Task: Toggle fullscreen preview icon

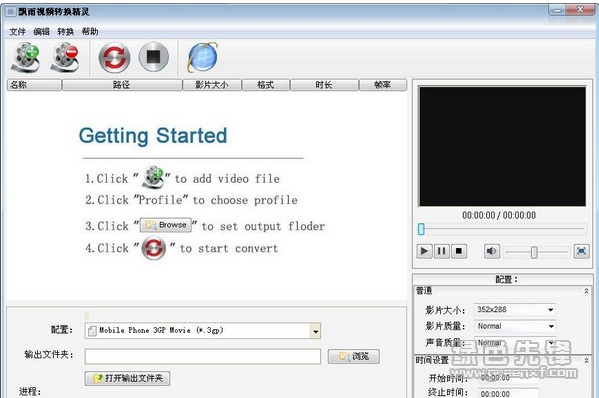Action: point(581,251)
